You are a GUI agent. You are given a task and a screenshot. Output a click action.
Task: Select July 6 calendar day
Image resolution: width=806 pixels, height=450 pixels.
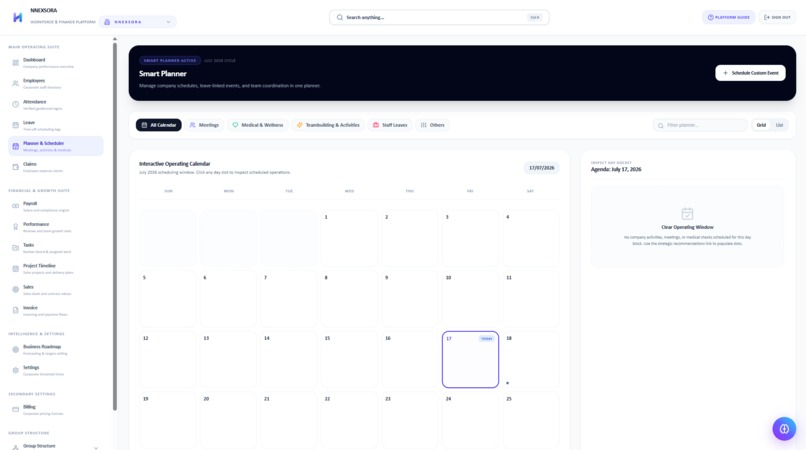[228, 299]
